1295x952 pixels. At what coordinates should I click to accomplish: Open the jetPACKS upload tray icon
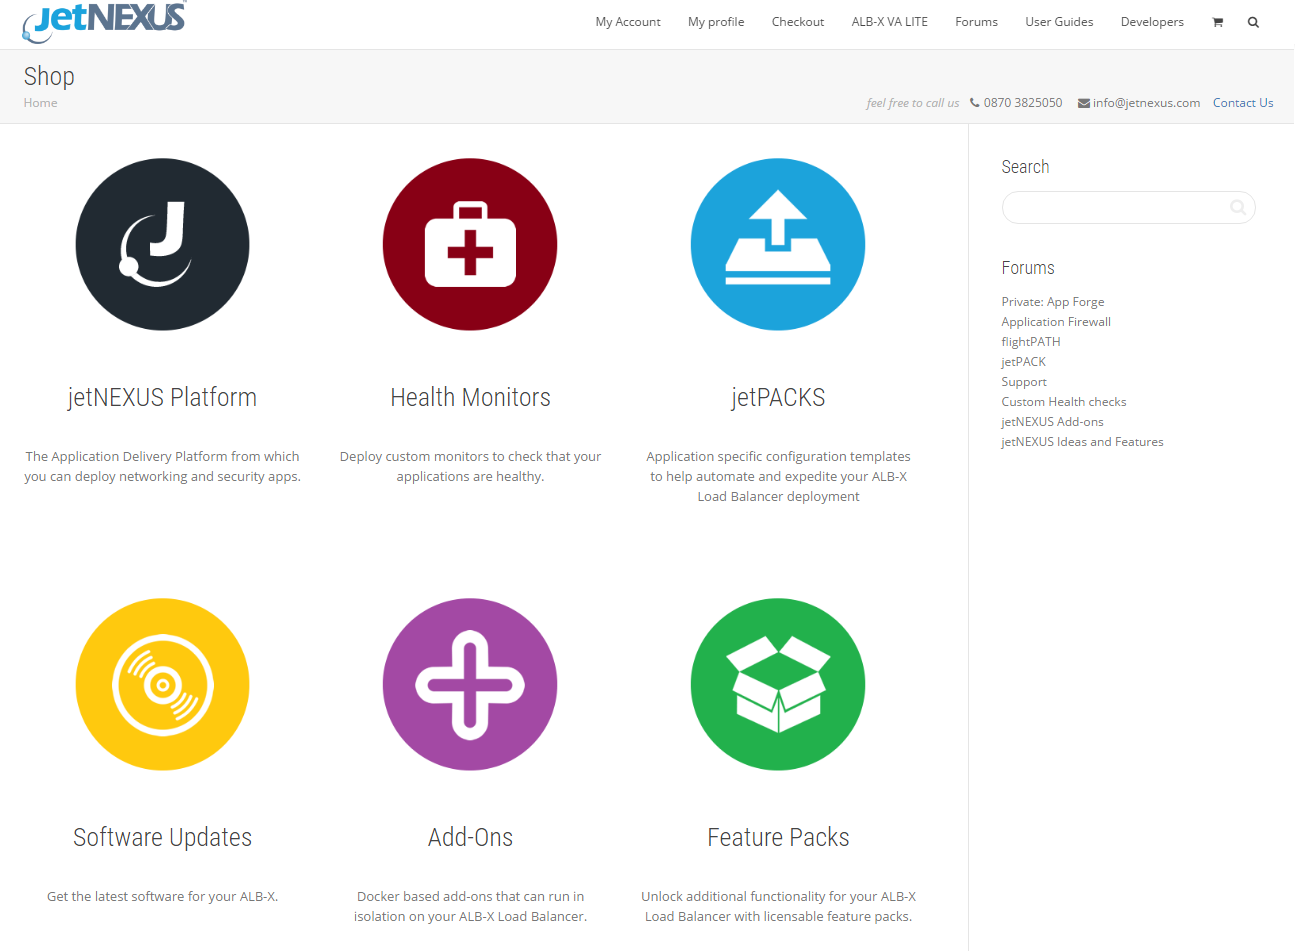(x=778, y=244)
